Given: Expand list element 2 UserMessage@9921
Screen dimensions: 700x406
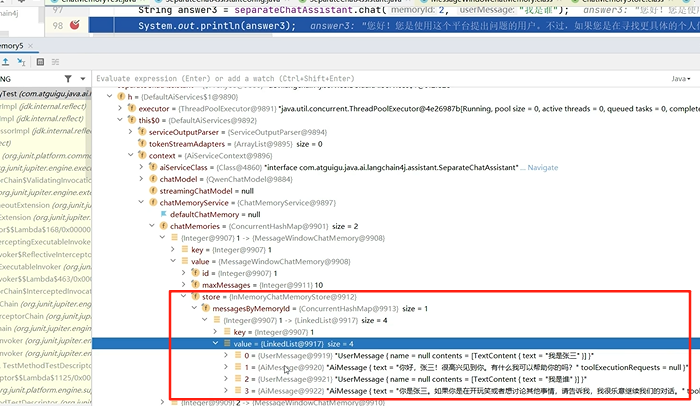Looking at the screenshot, I should pyautogui.click(x=226, y=379).
